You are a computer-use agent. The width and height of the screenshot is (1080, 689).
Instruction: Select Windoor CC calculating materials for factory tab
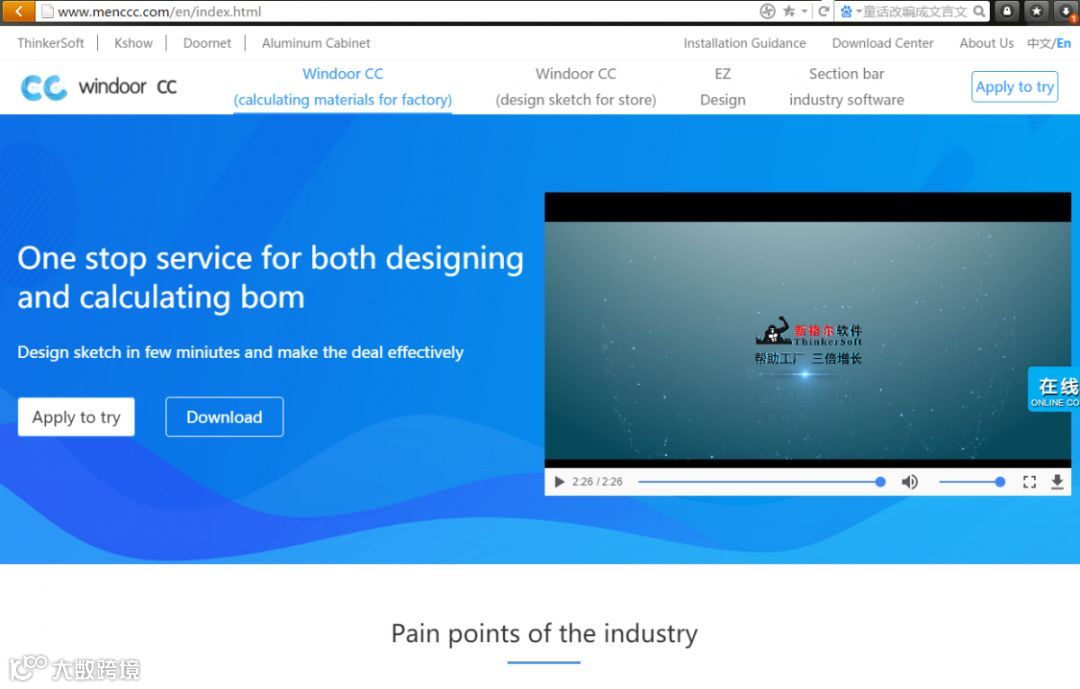[343, 87]
